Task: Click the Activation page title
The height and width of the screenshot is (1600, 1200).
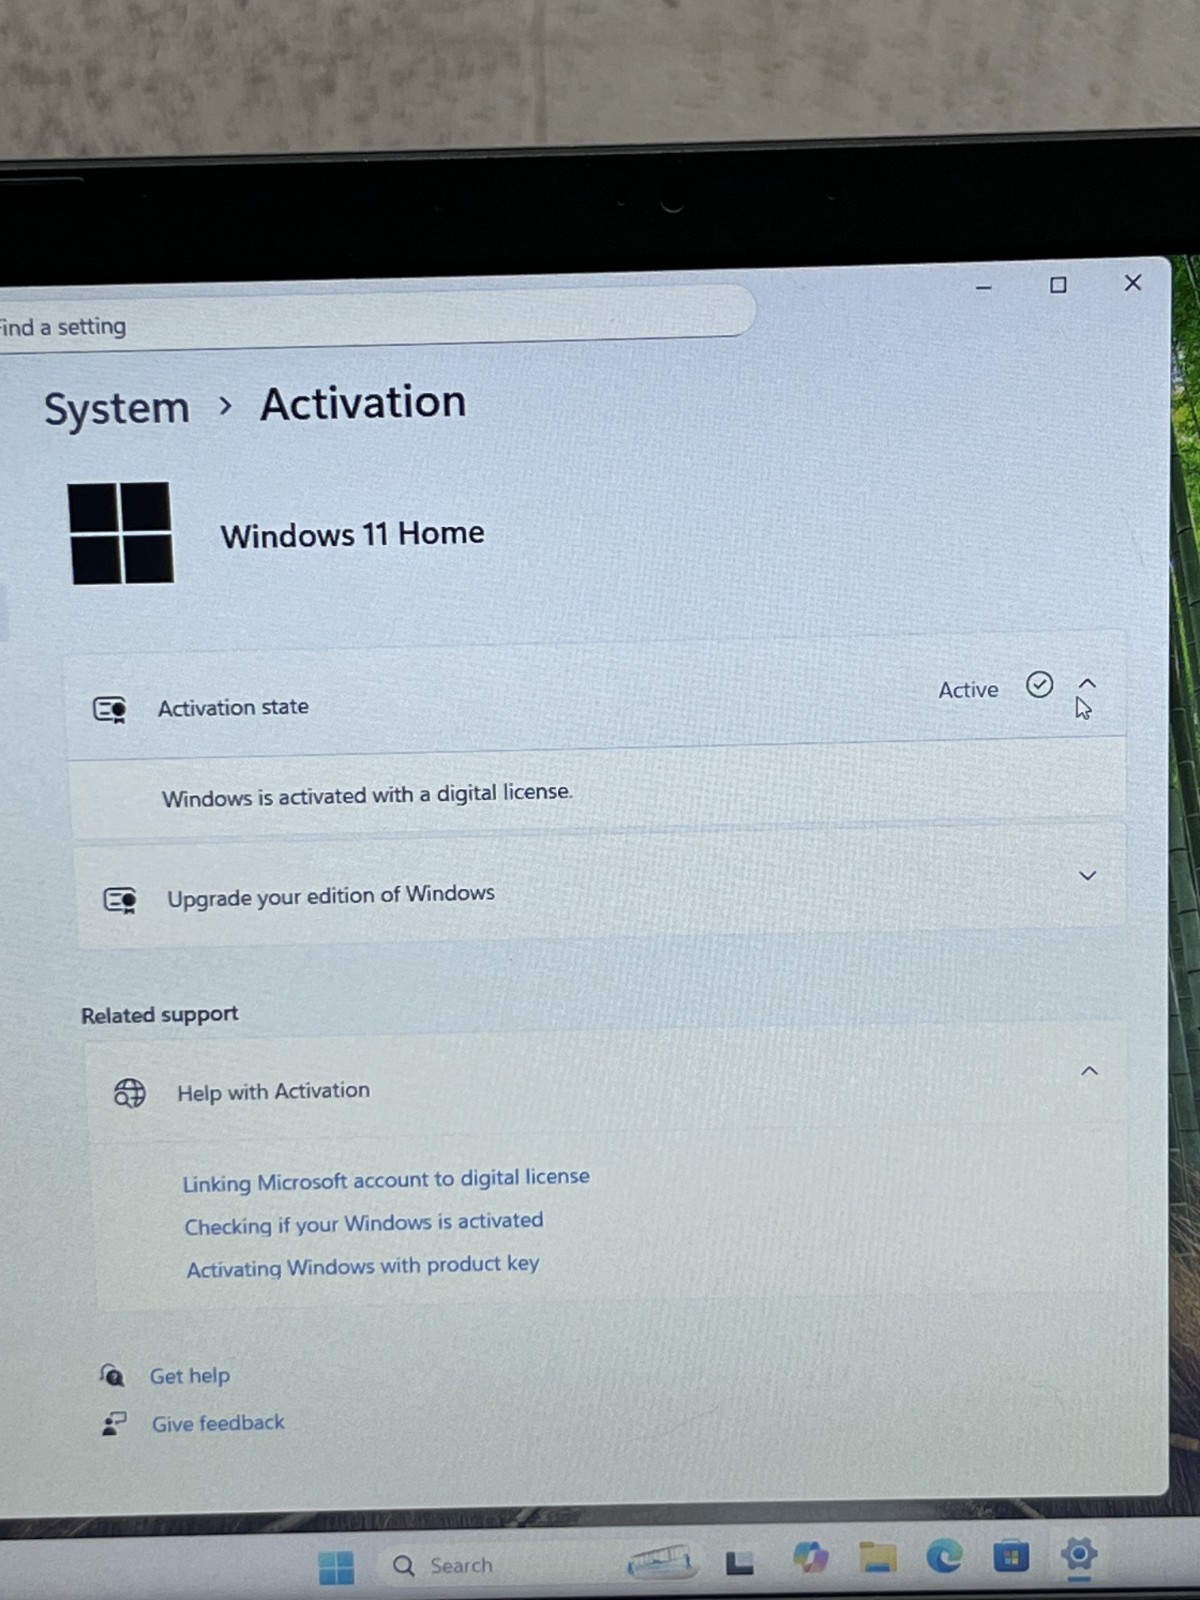Action: click(363, 403)
